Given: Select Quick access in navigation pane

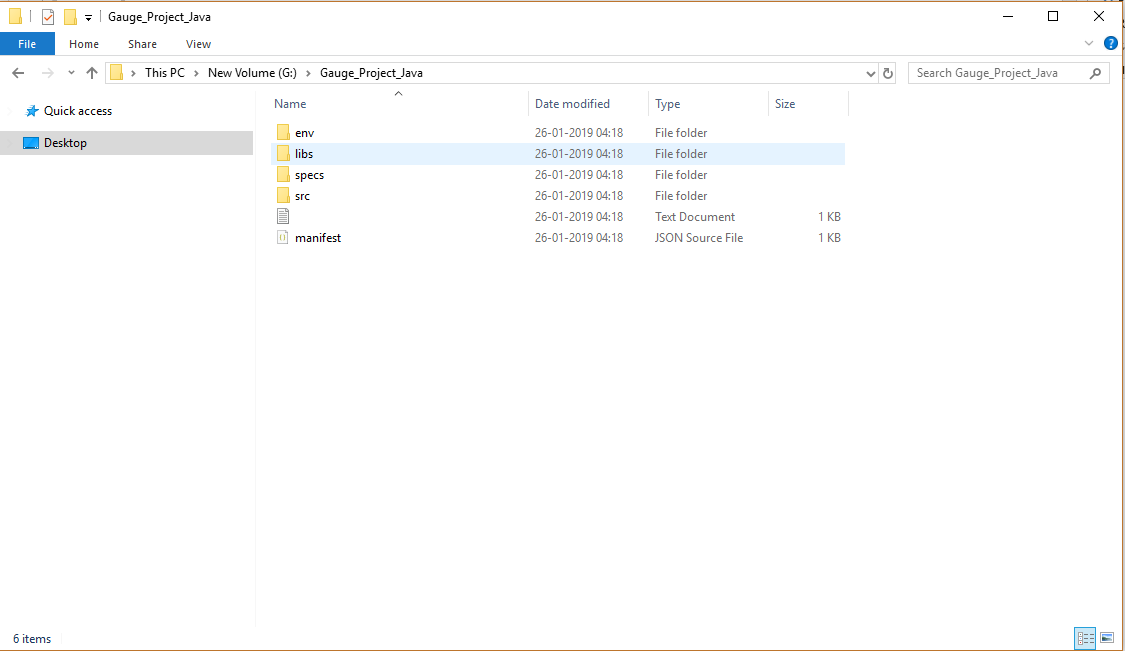Looking at the screenshot, I should (77, 111).
